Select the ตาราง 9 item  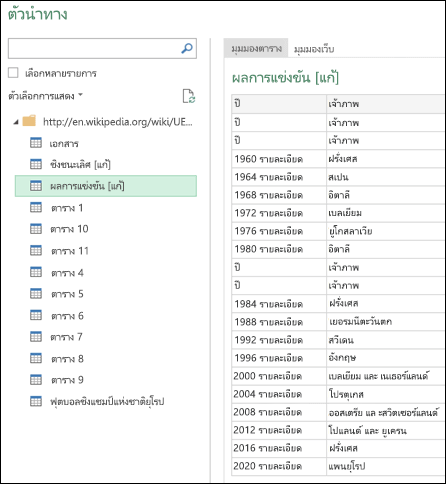tap(67, 380)
